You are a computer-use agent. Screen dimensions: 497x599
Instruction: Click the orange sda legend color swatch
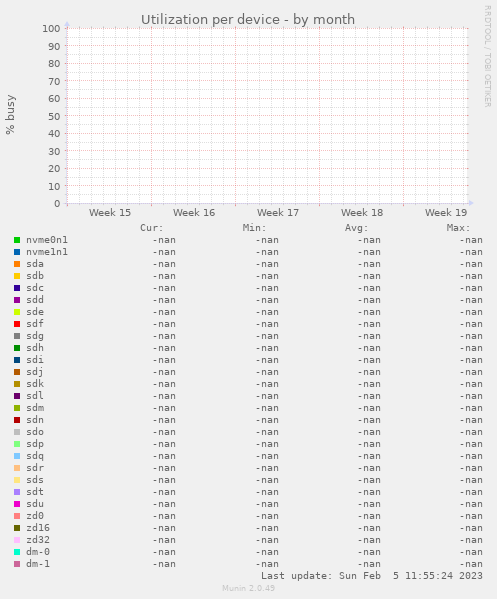pos(17,264)
